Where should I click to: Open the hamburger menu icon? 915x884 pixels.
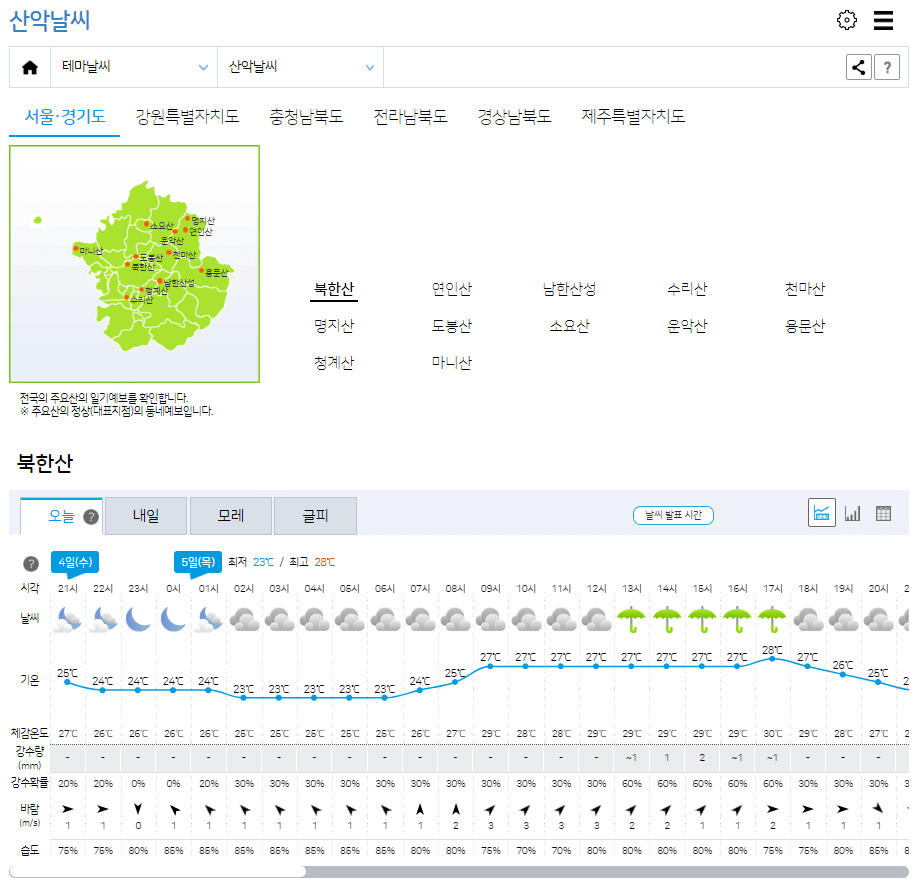point(883,20)
